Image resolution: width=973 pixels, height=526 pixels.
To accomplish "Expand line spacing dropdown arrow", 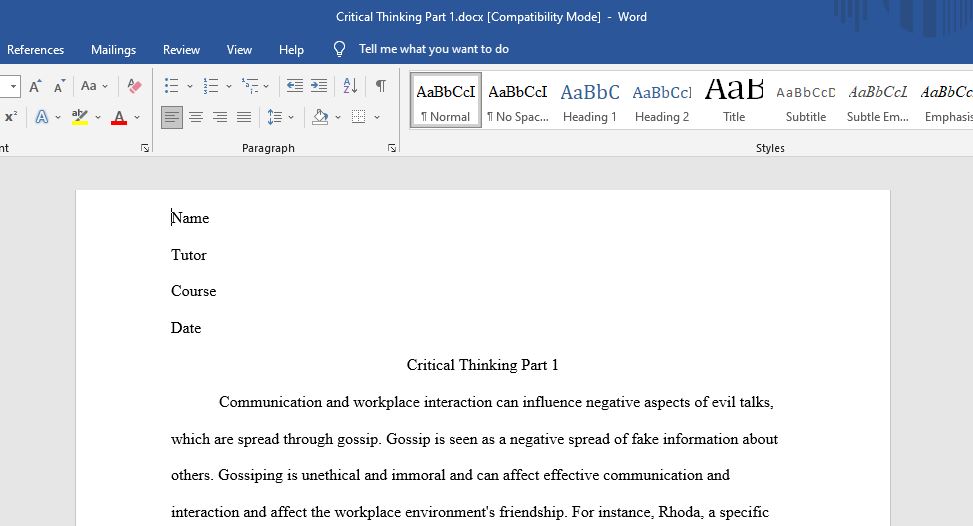I will (x=290, y=117).
